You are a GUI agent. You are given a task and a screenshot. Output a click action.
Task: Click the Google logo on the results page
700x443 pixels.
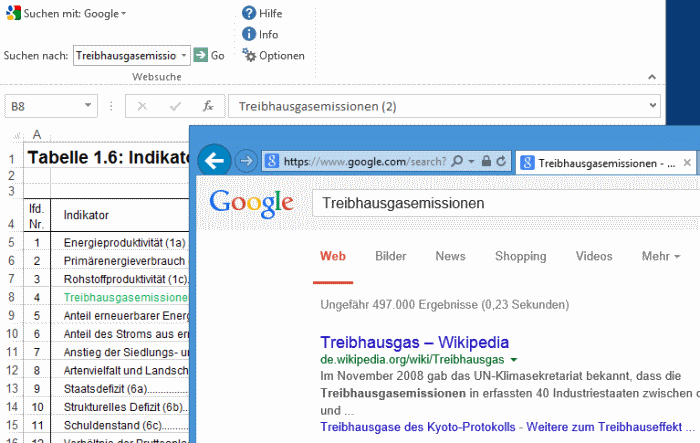(252, 204)
